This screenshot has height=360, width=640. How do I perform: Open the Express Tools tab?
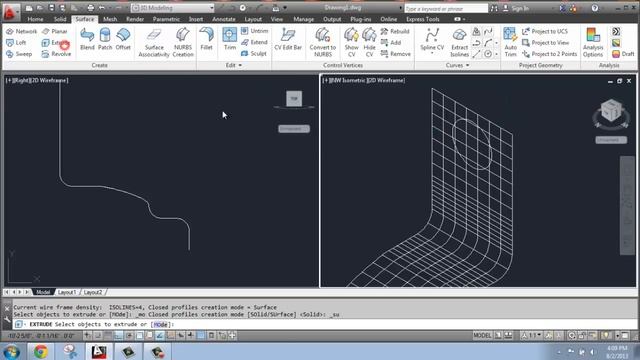[x=422, y=19]
